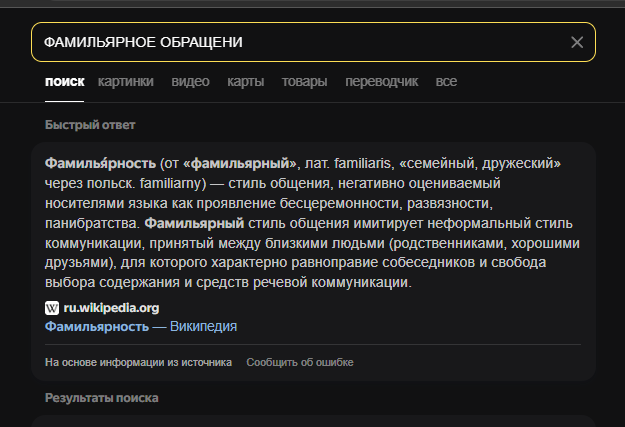Screen dimensions: 625x427
Task: Click the Latin word familiaris in the answer
Action: tap(363, 163)
